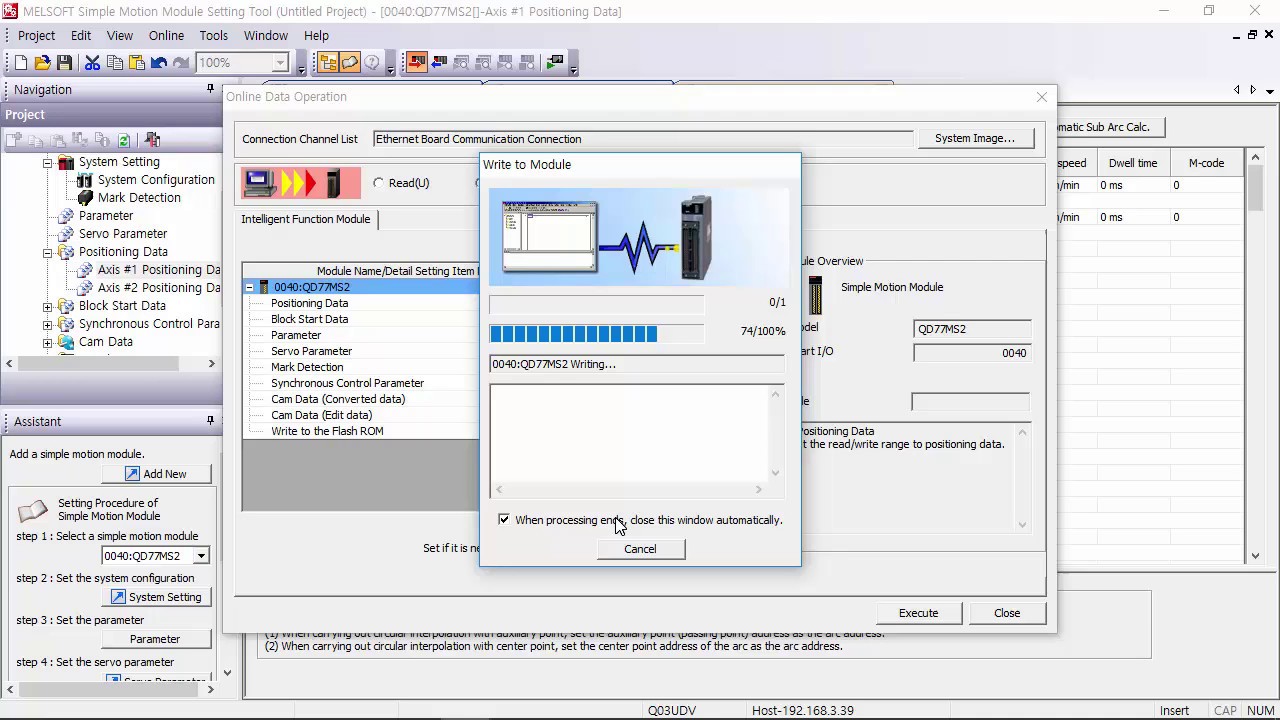Click the refresh icon in Project panel toolbar
This screenshot has width=1280, height=720.
click(x=124, y=140)
